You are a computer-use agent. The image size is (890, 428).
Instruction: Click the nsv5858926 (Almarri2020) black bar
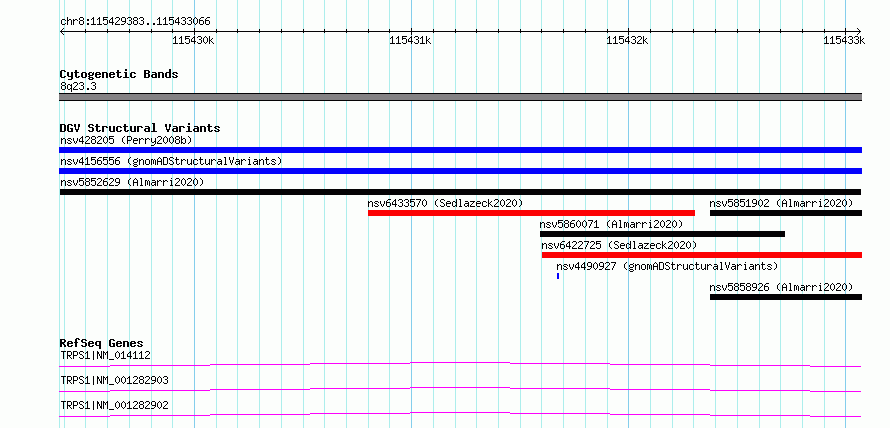point(786,297)
